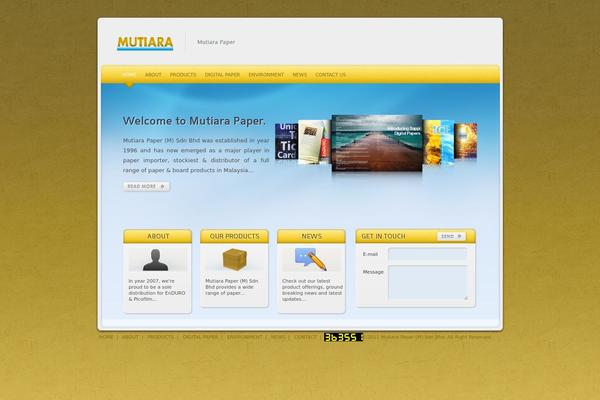Image resolution: width=600 pixels, height=400 pixels.
Task: Click the footer PRODUCTS link
Action: (x=160, y=337)
